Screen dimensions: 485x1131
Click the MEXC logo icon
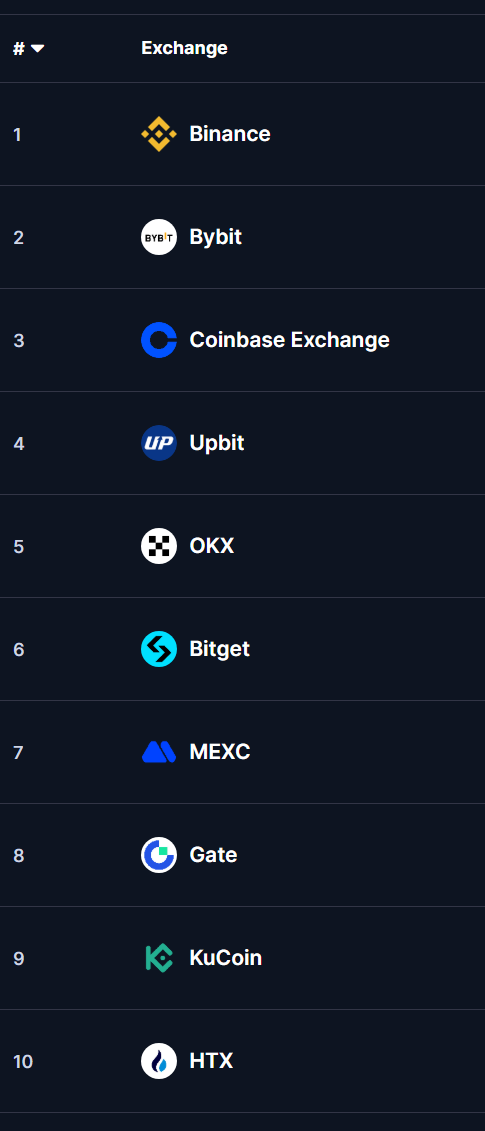pyautogui.click(x=159, y=752)
